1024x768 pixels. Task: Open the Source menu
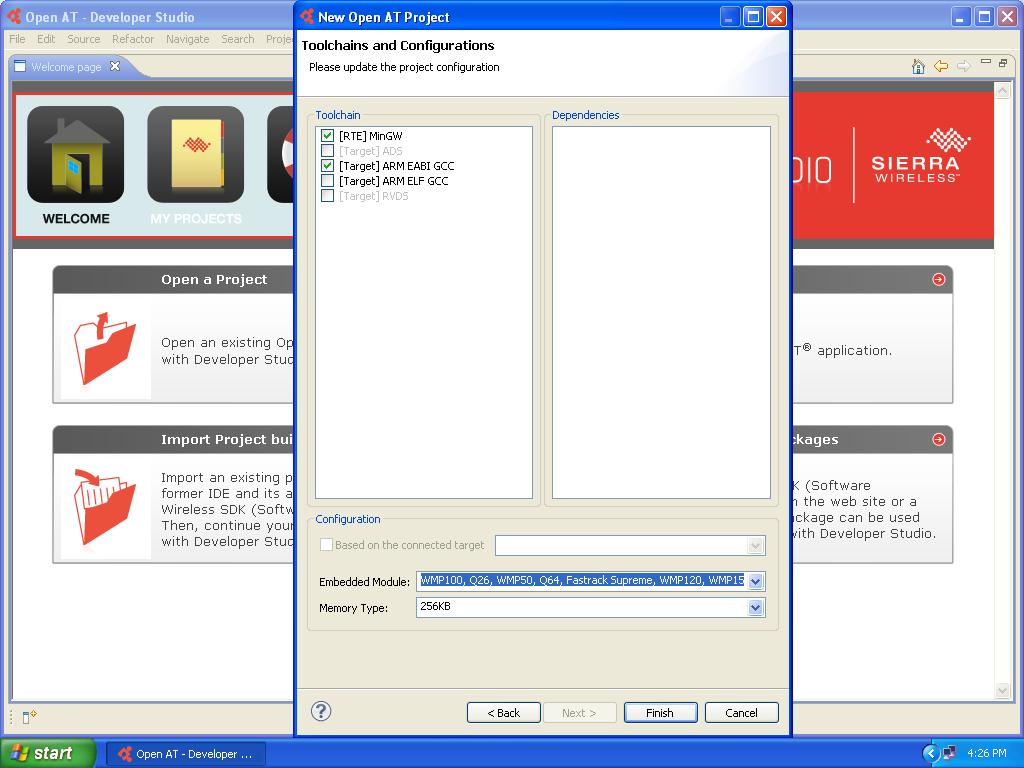click(x=84, y=39)
